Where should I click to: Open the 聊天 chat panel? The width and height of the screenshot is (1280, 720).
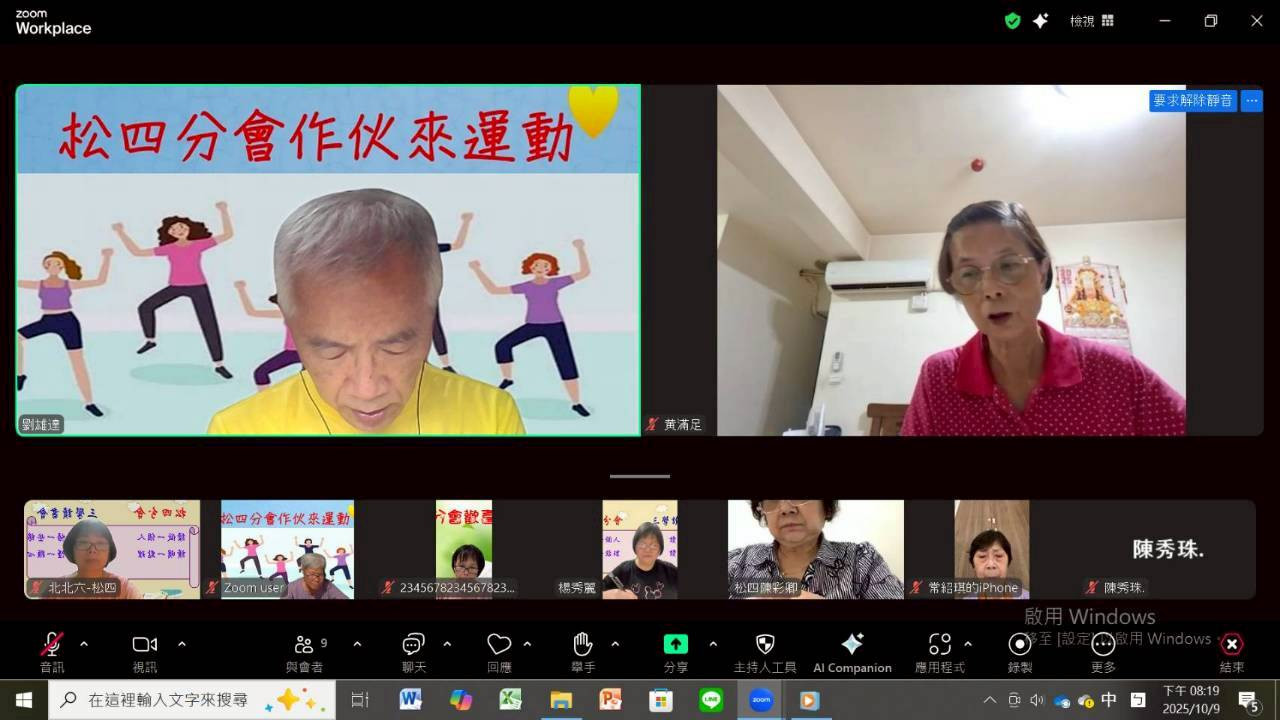(413, 645)
